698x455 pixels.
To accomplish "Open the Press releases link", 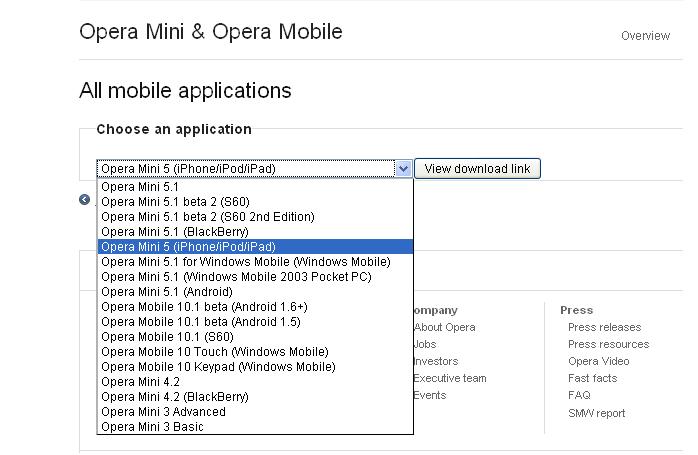I will point(604,327).
